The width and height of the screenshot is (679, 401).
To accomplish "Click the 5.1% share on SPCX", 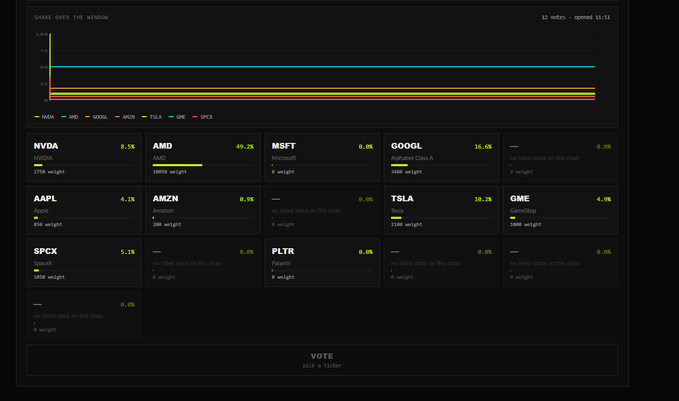I will click(x=127, y=252).
